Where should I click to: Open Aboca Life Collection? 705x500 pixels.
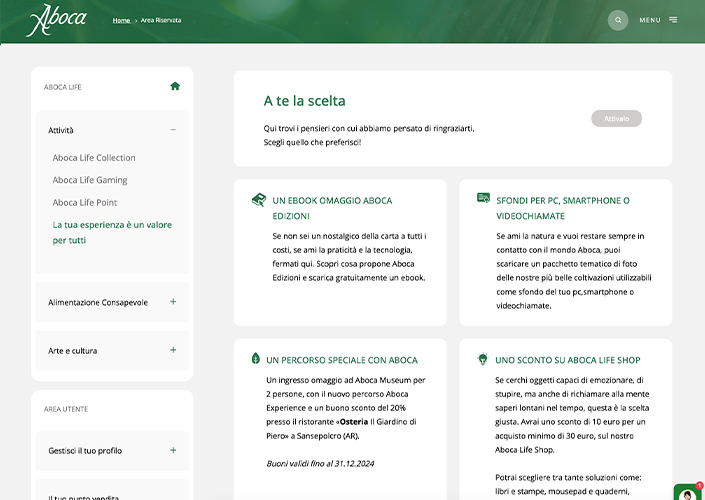(94, 158)
